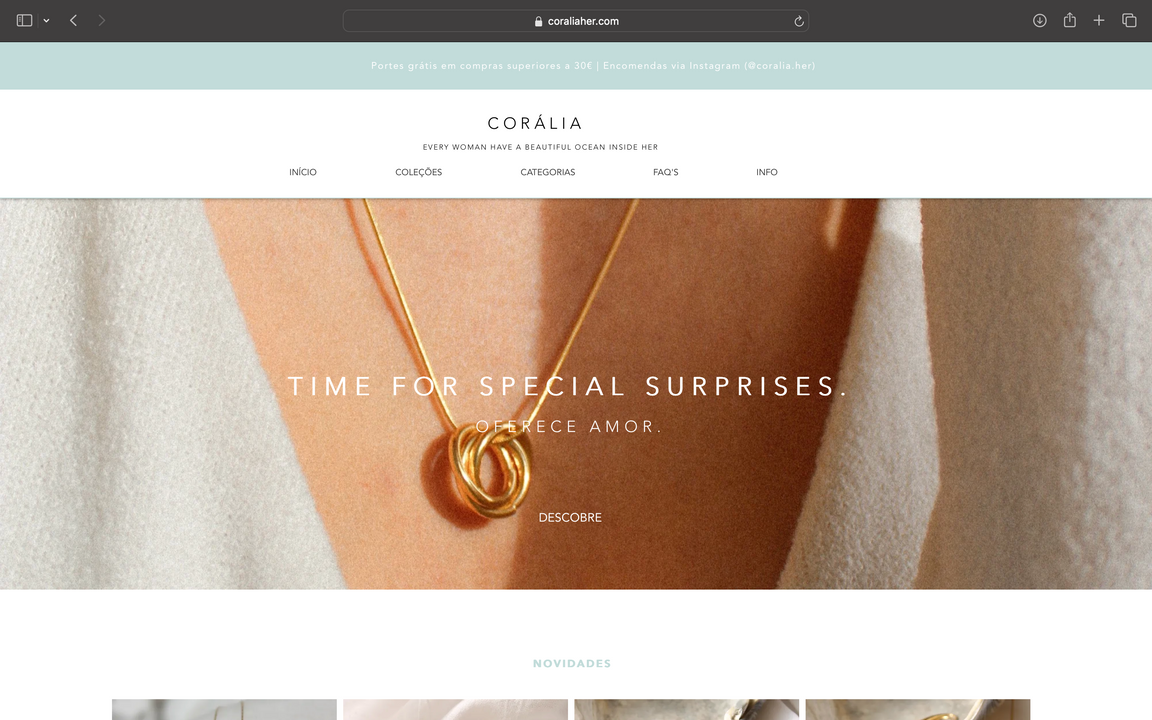Expand the sidebar tab group dropdown chevron
Screen dimensions: 1152x720
coord(46,21)
